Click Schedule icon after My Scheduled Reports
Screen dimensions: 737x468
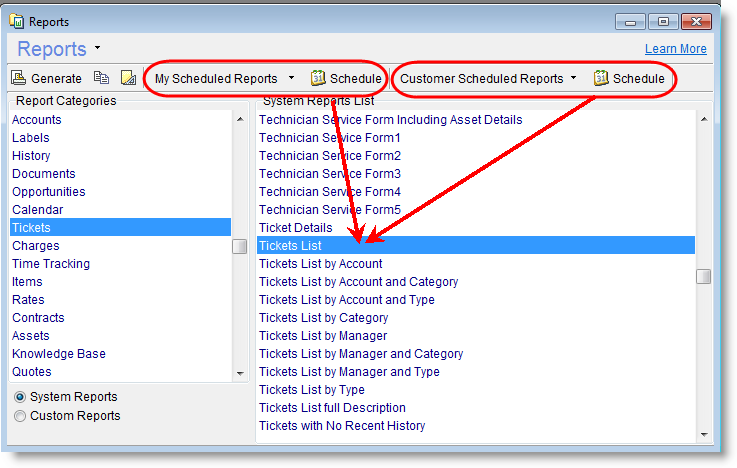point(318,78)
